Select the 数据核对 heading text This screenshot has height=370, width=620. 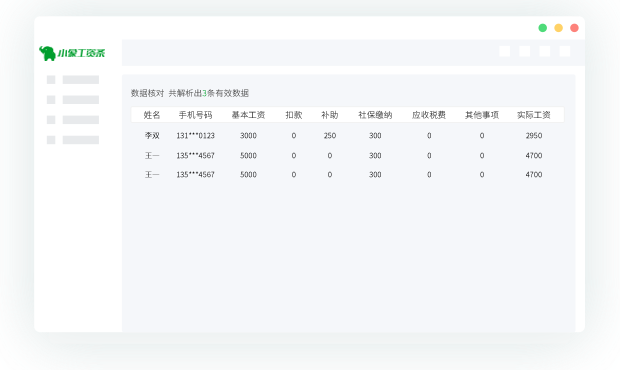147,93
